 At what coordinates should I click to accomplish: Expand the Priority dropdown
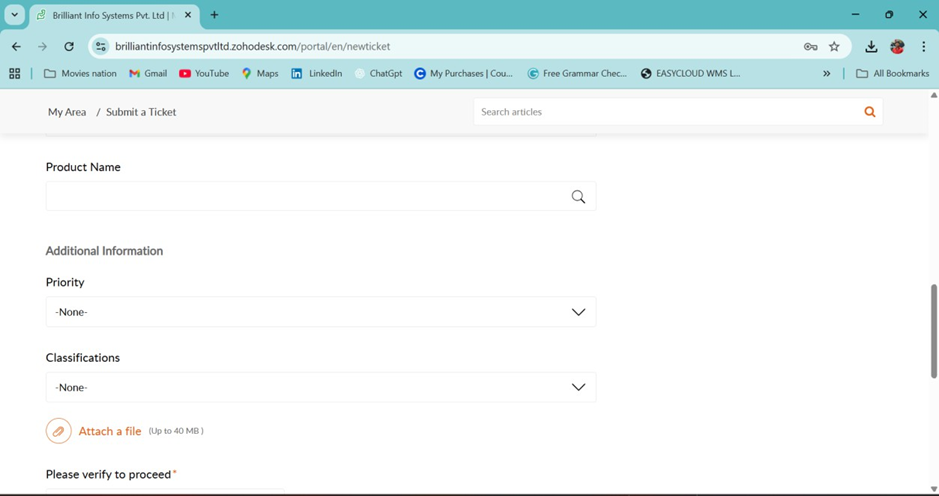pos(320,312)
